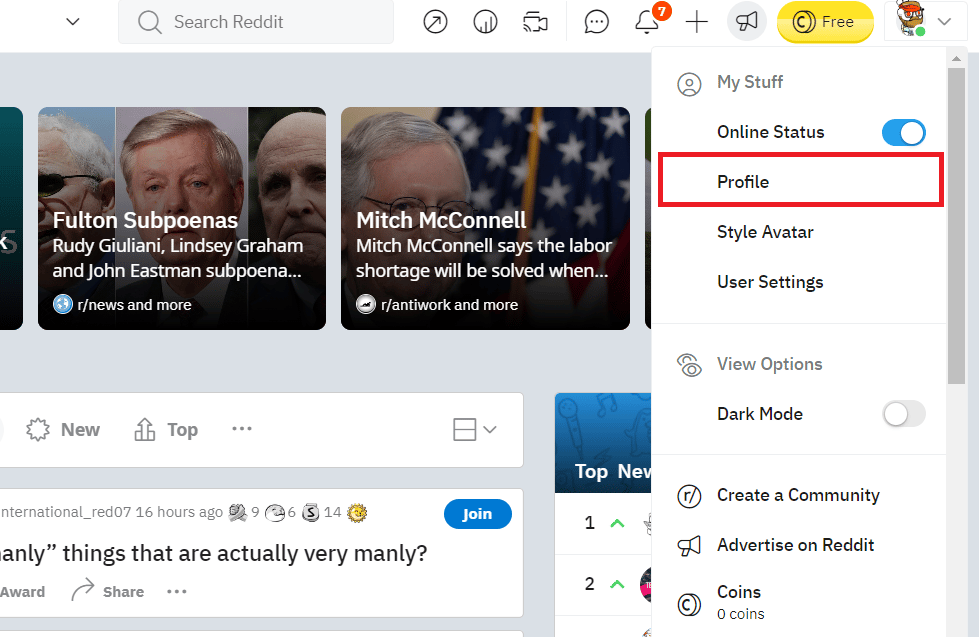Click the 16 hours ago timestamp
The width and height of the screenshot is (979, 637).
(x=179, y=512)
